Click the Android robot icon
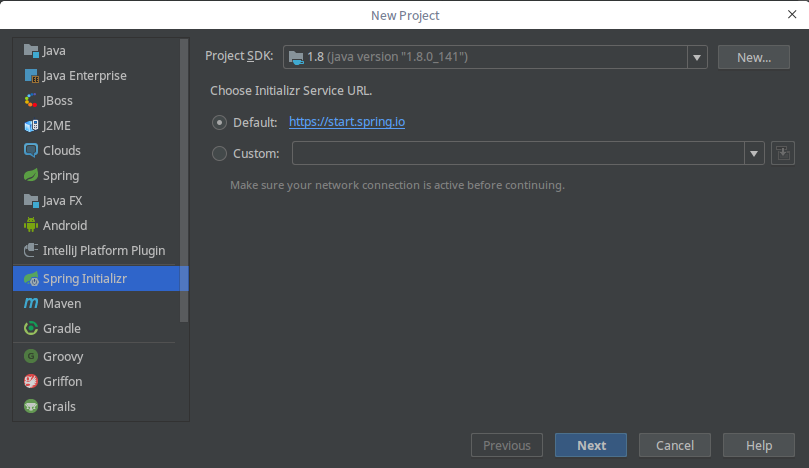The height and width of the screenshot is (468, 809). pyautogui.click(x=31, y=225)
